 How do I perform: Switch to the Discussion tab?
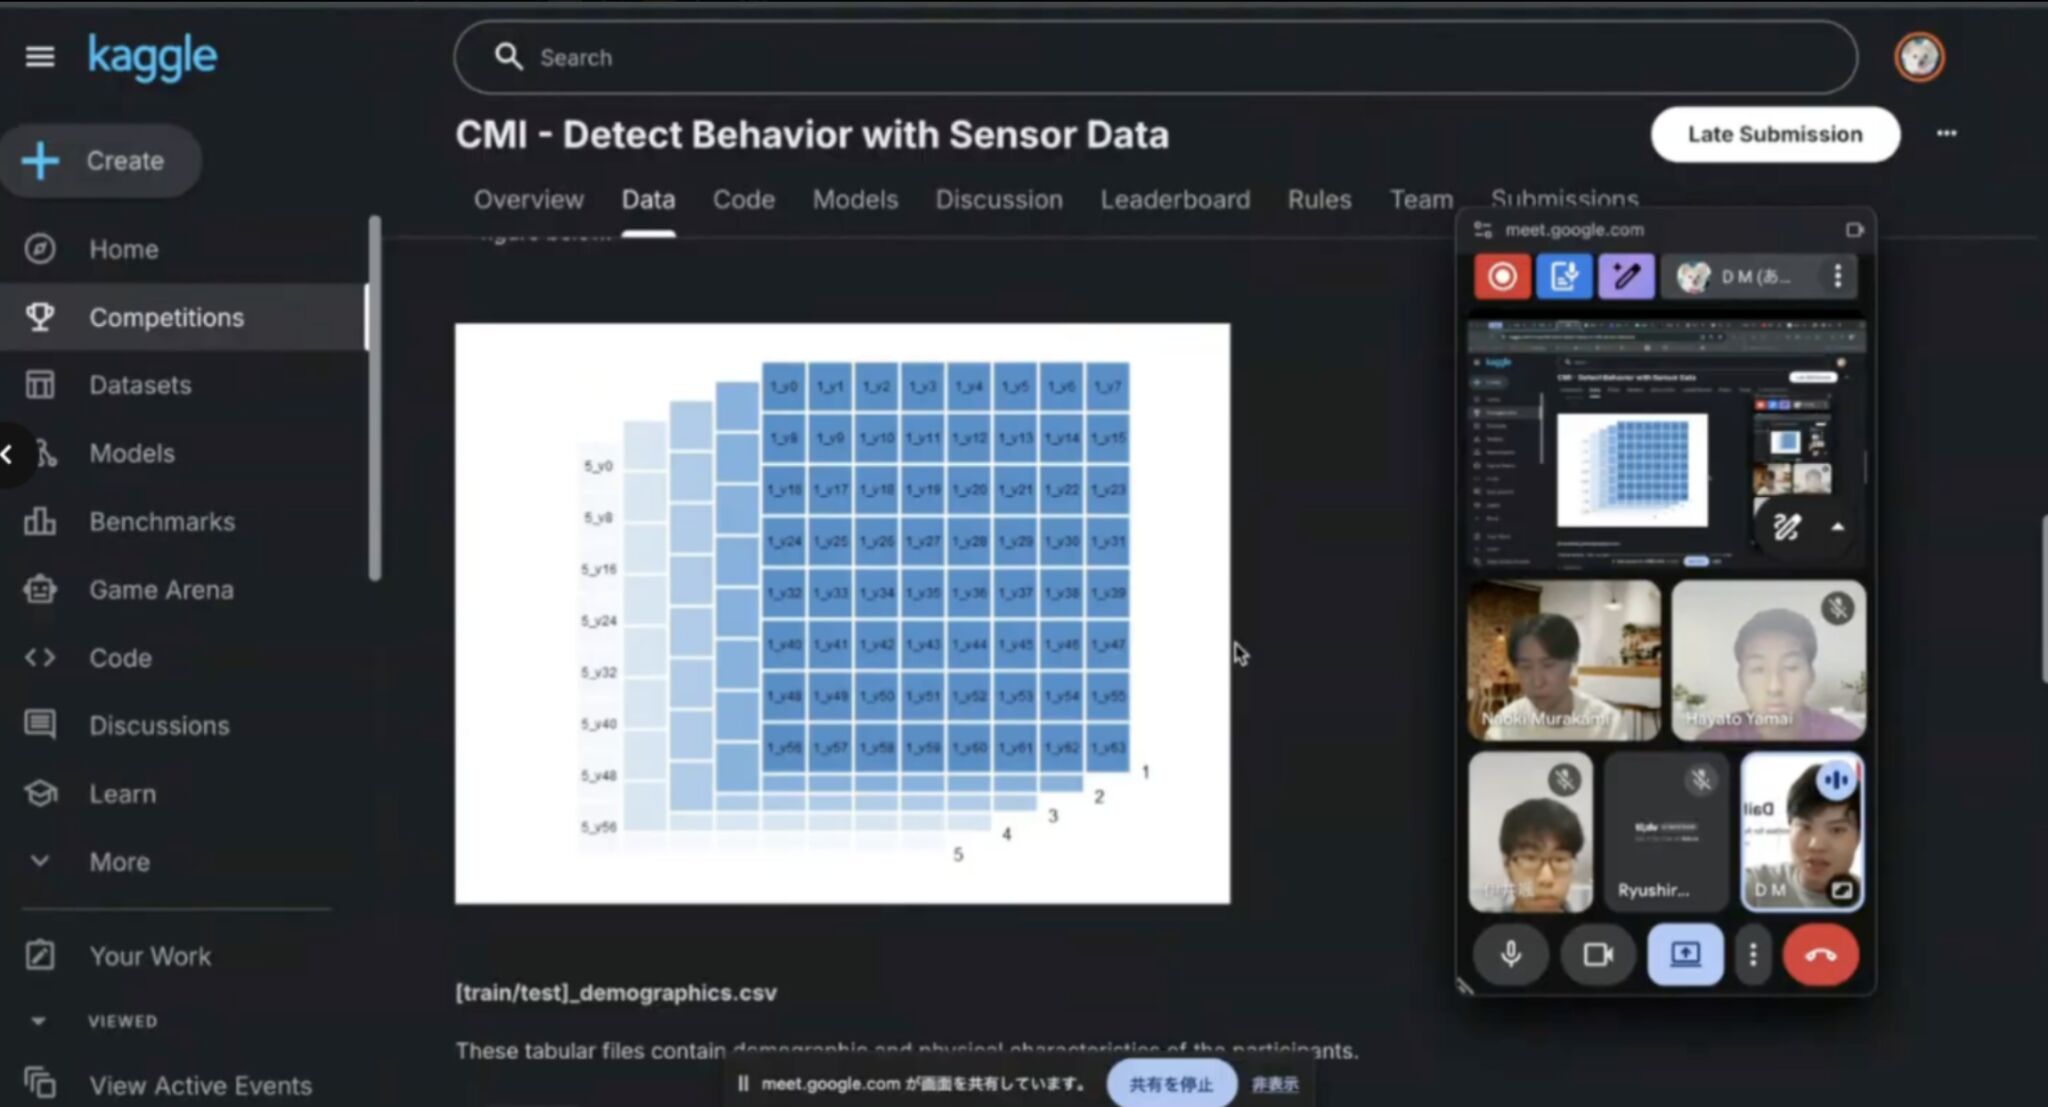click(998, 200)
